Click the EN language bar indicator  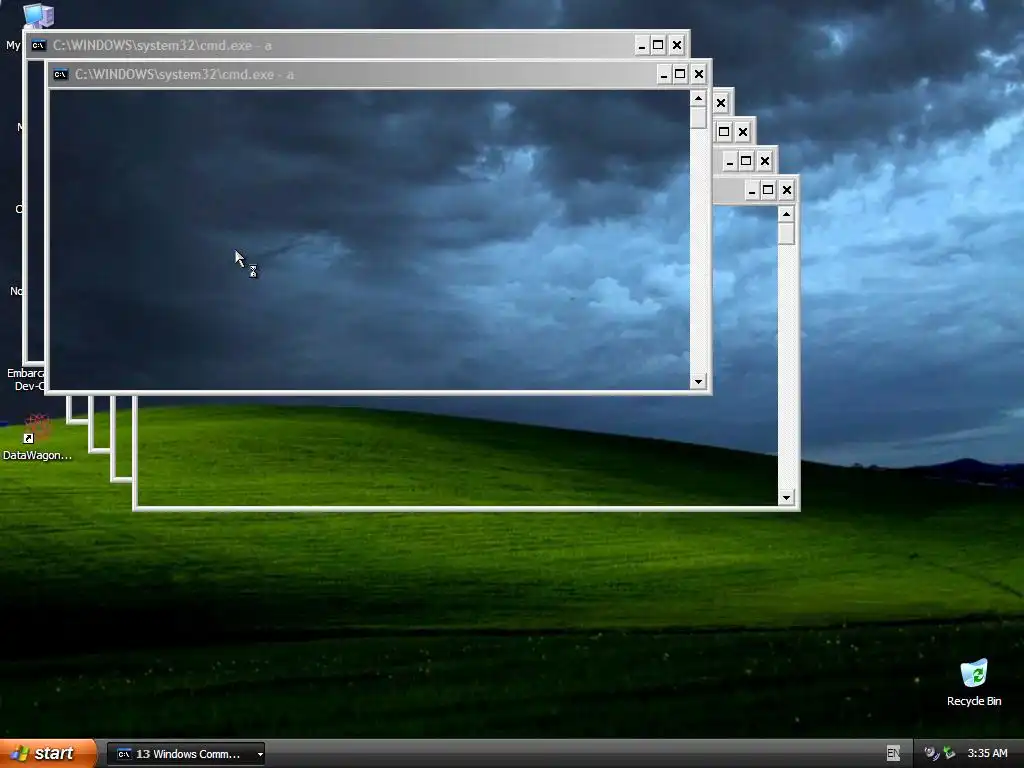coord(893,753)
